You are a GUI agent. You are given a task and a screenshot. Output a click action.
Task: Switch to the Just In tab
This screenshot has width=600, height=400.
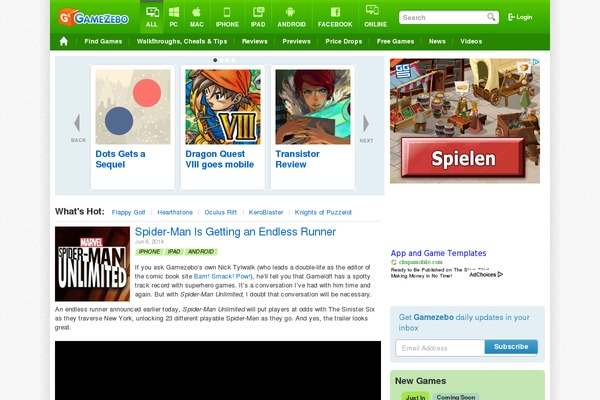click(416, 397)
